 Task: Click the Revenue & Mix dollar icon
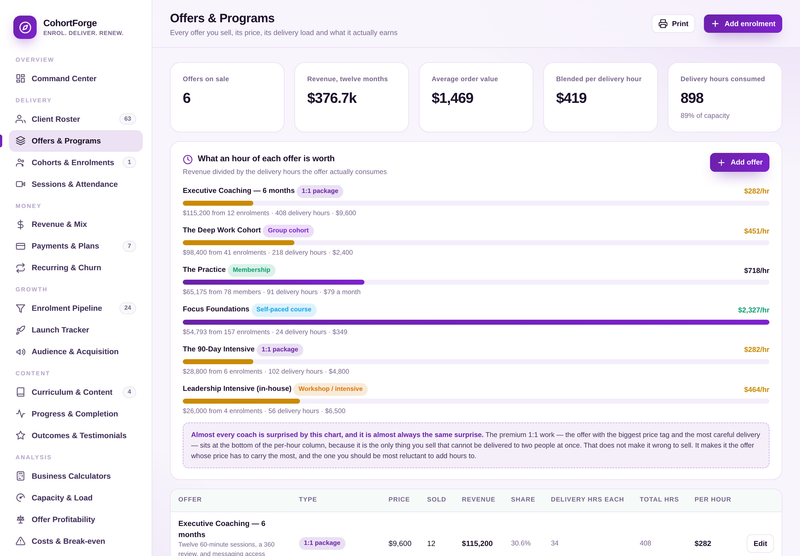pyautogui.click(x=20, y=224)
